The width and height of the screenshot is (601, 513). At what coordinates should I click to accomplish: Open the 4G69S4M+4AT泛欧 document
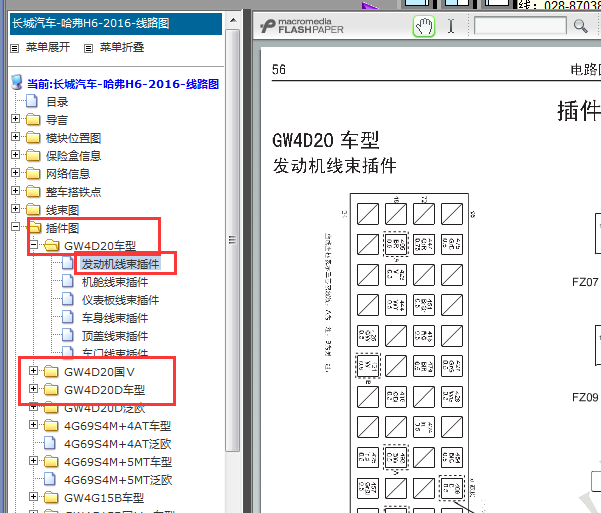tap(118, 444)
